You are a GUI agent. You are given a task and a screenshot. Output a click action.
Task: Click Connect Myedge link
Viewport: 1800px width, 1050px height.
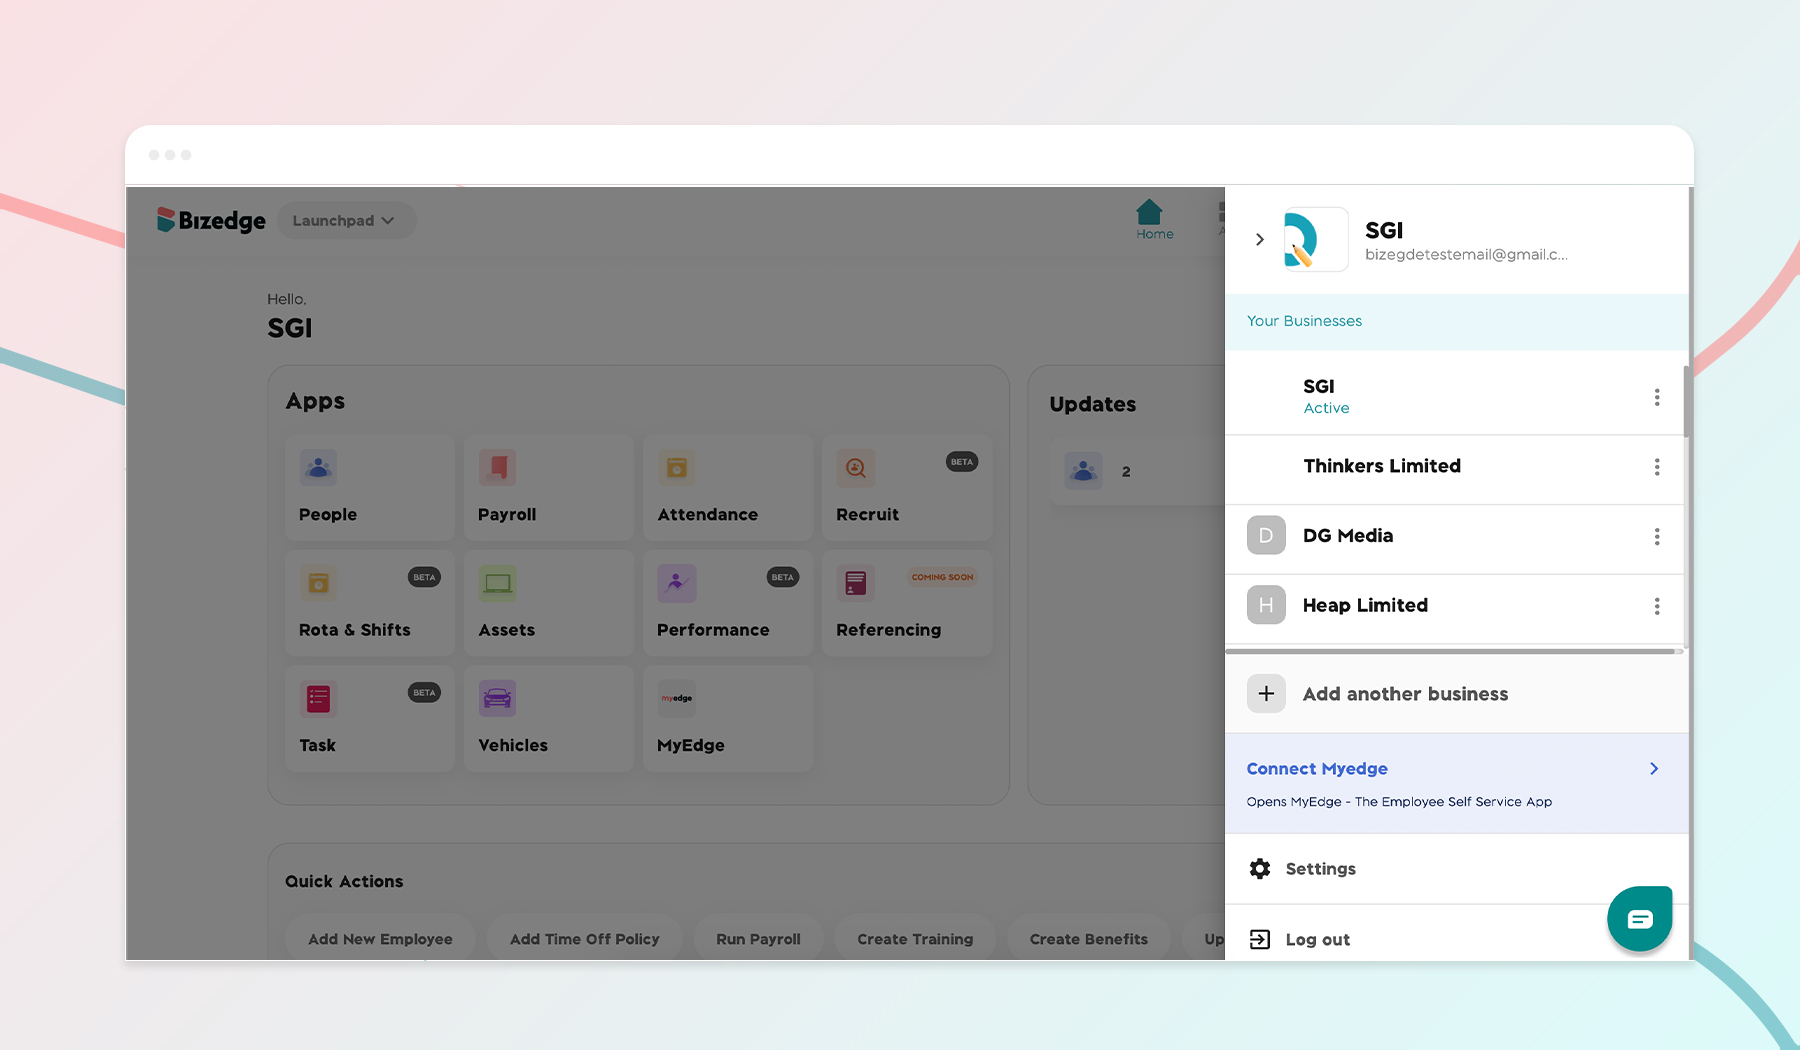point(1316,769)
